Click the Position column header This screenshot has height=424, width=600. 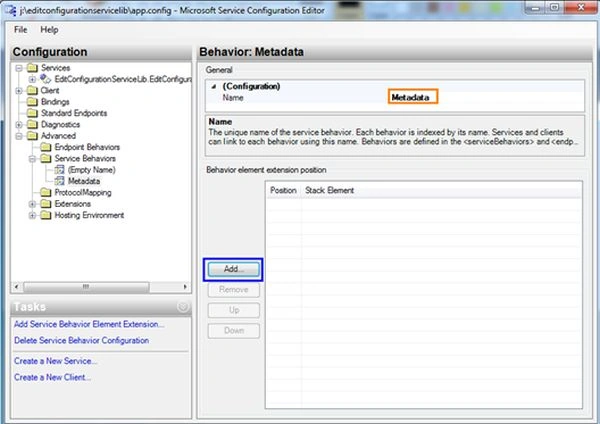[284, 190]
